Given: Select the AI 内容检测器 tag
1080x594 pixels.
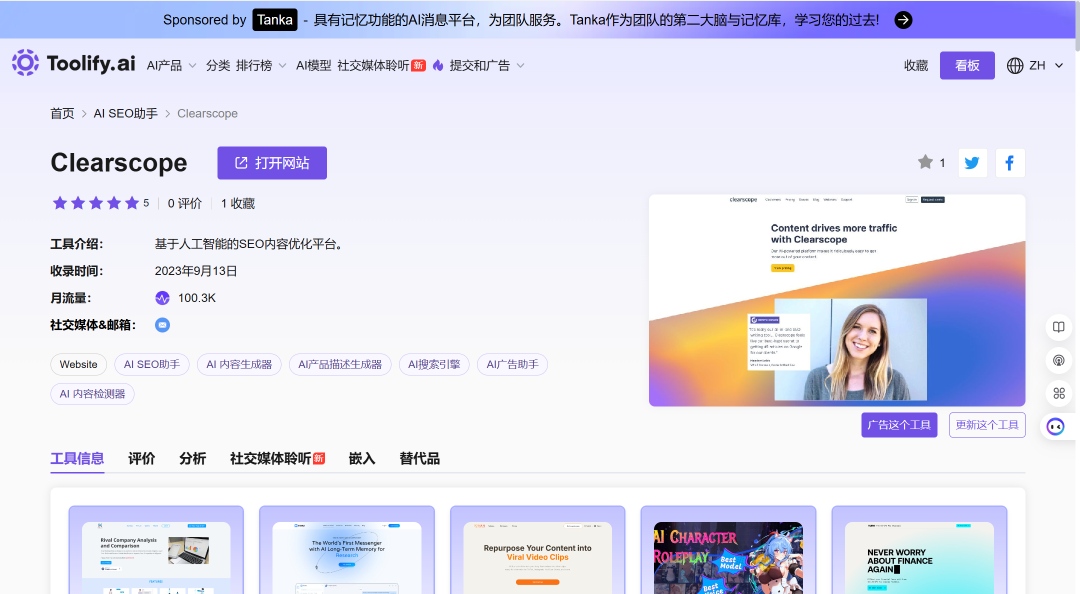Looking at the screenshot, I should pyautogui.click(x=92, y=393).
